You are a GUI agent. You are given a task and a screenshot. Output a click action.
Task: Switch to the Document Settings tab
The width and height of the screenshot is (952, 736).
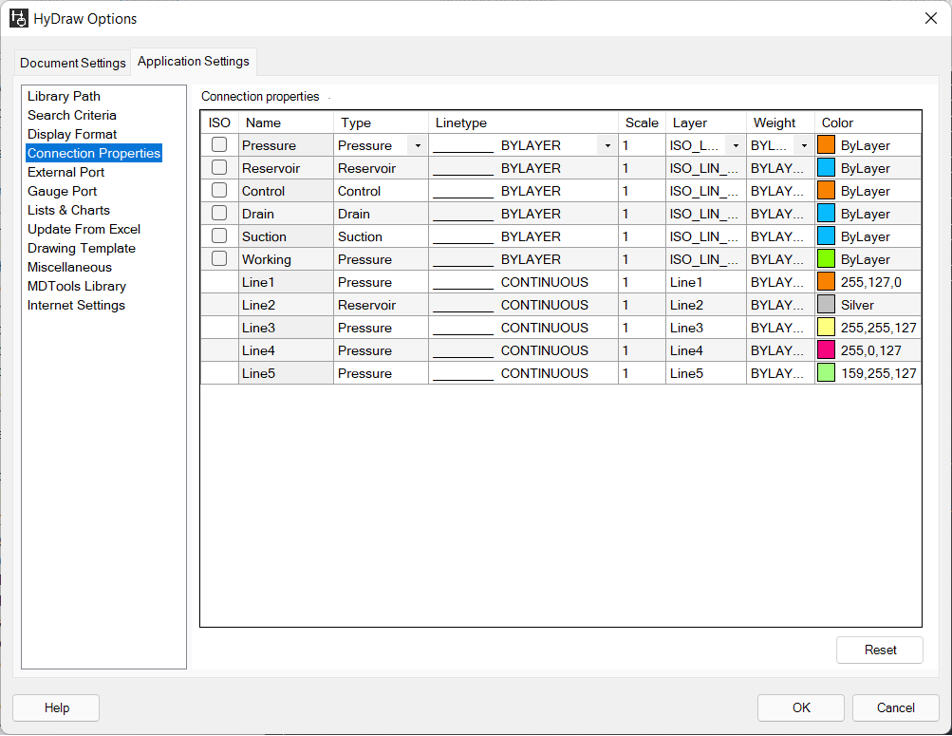(72, 63)
